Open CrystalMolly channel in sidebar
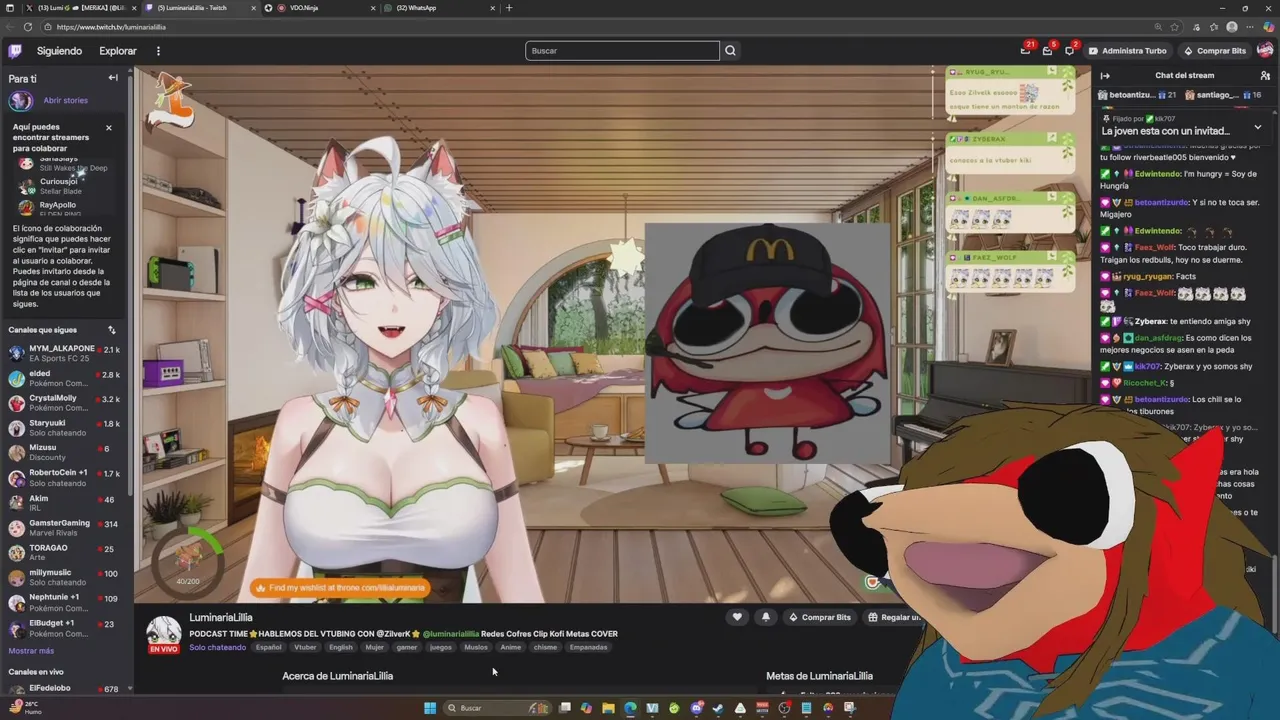The height and width of the screenshot is (720, 1280). (64, 403)
